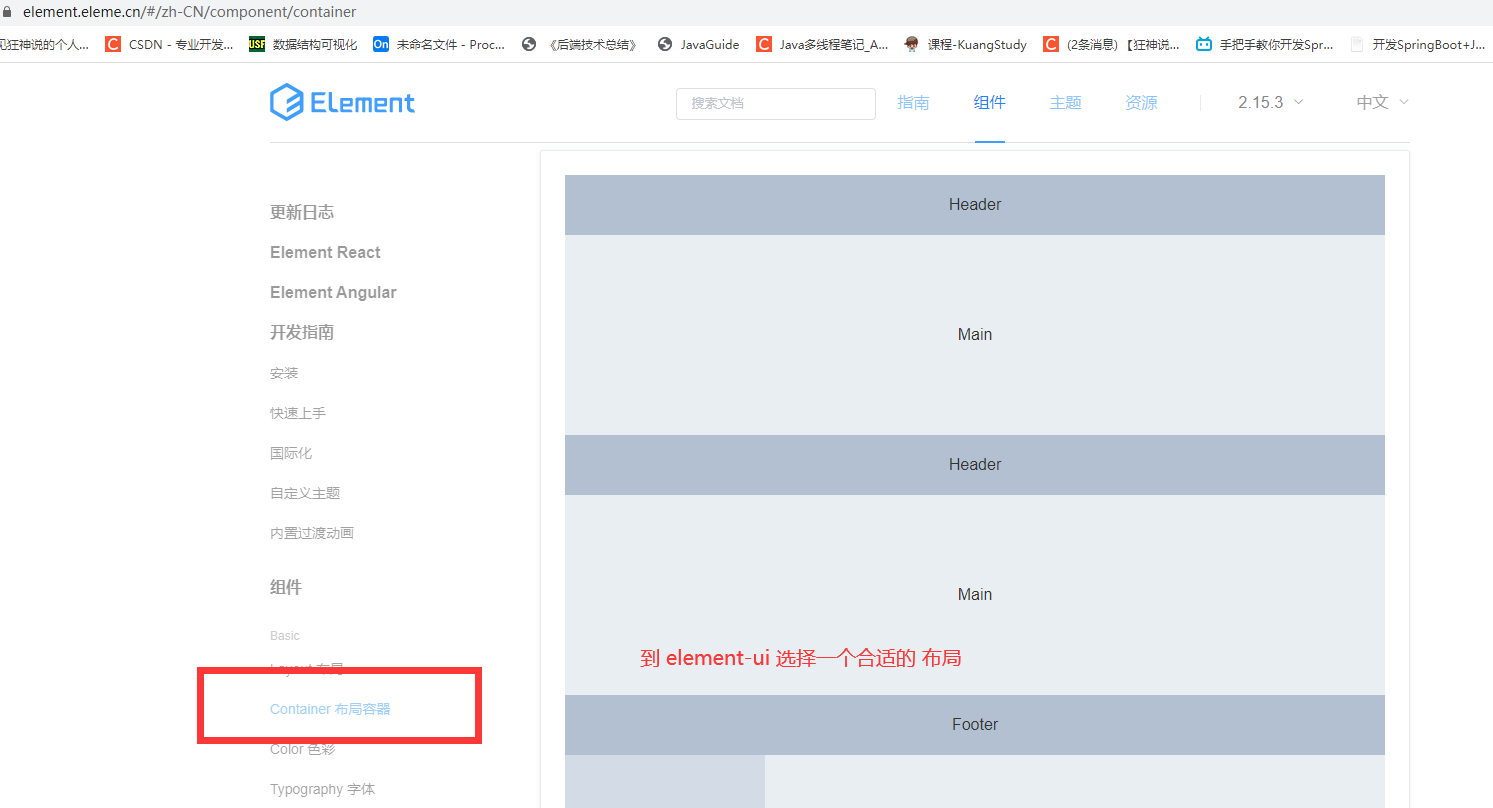The image size is (1493, 808).
Task: Click the Basic group label
Action: tap(285, 636)
